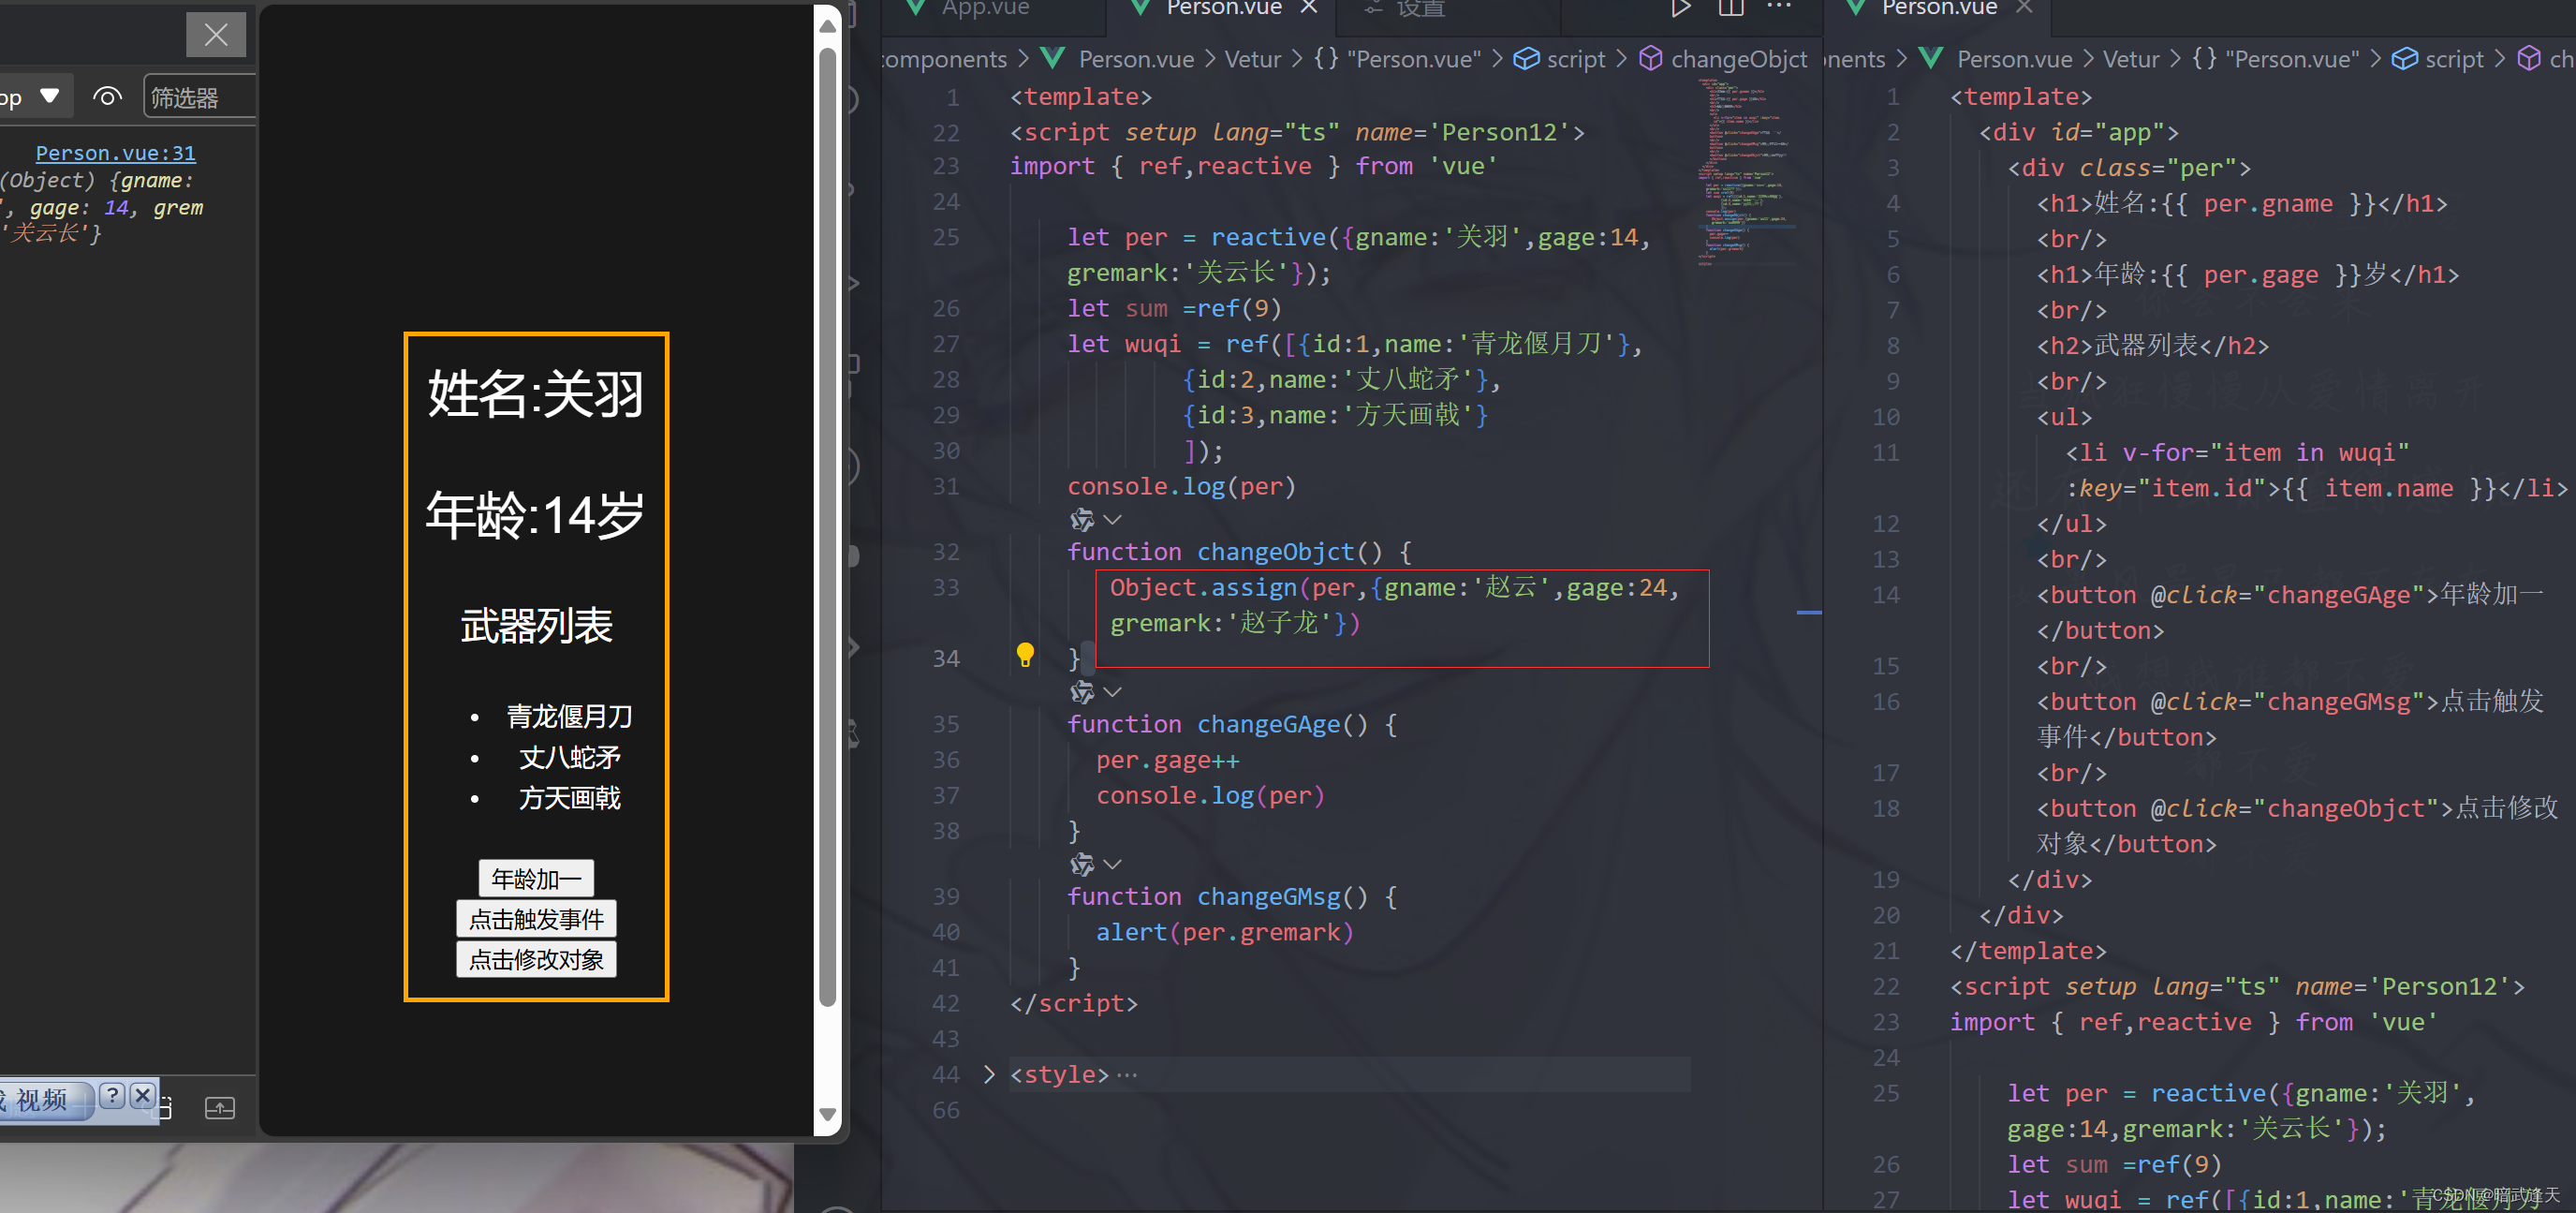
Task: Click the 点击触发事件 button in the preview
Action: (536, 919)
